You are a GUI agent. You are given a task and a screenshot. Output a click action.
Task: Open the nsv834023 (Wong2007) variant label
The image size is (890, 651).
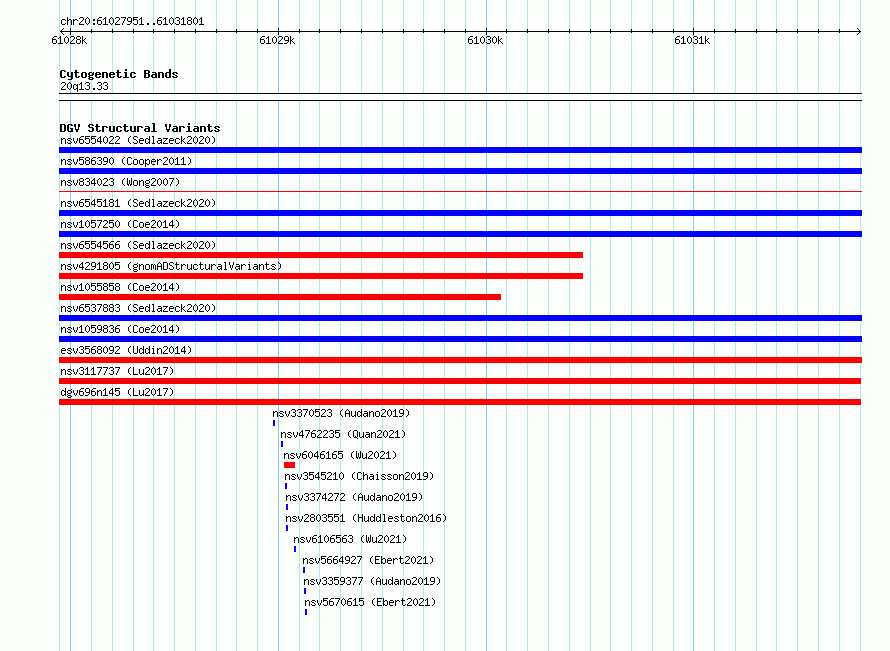120,182
